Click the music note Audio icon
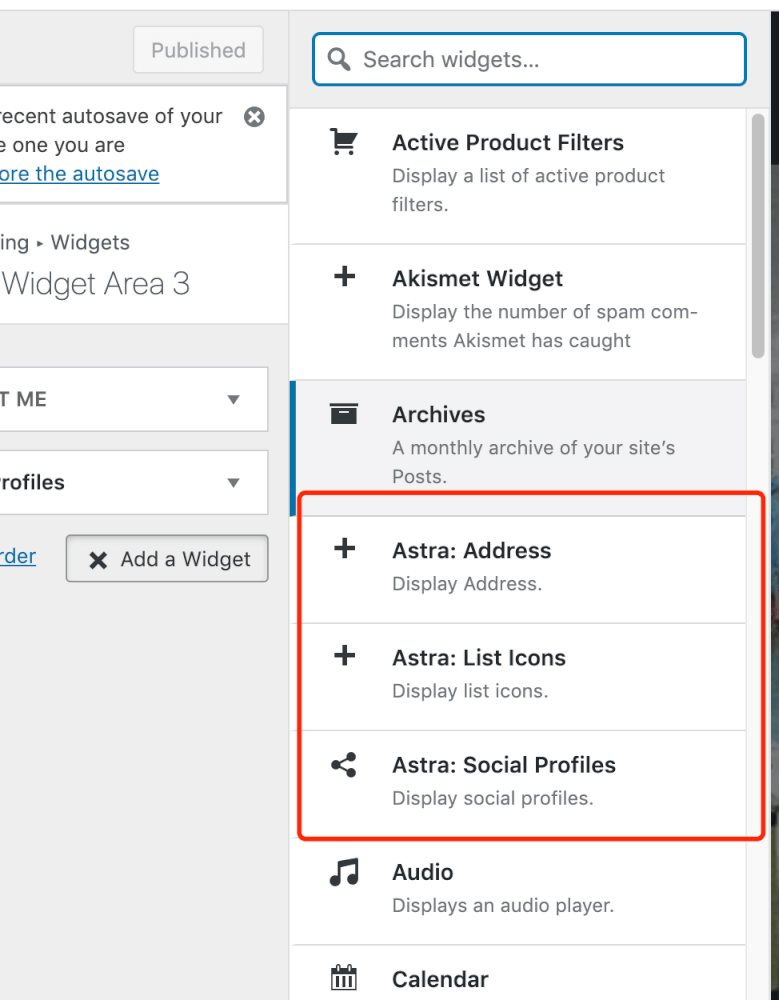779x1000 pixels. click(x=343, y=873)
